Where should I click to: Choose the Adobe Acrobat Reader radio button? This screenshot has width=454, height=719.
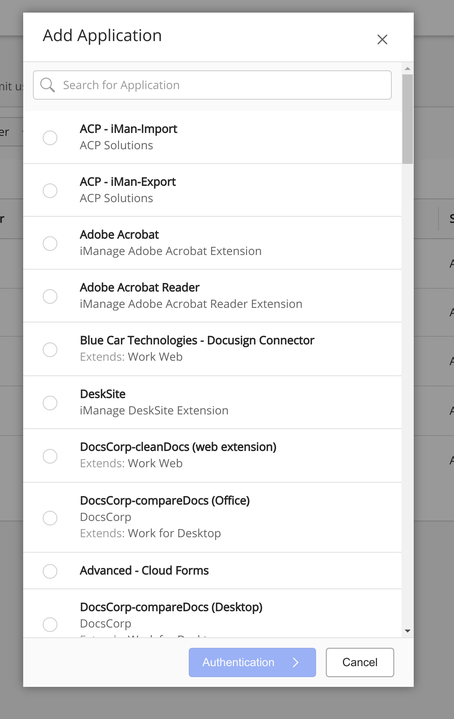tap(50, 296)
